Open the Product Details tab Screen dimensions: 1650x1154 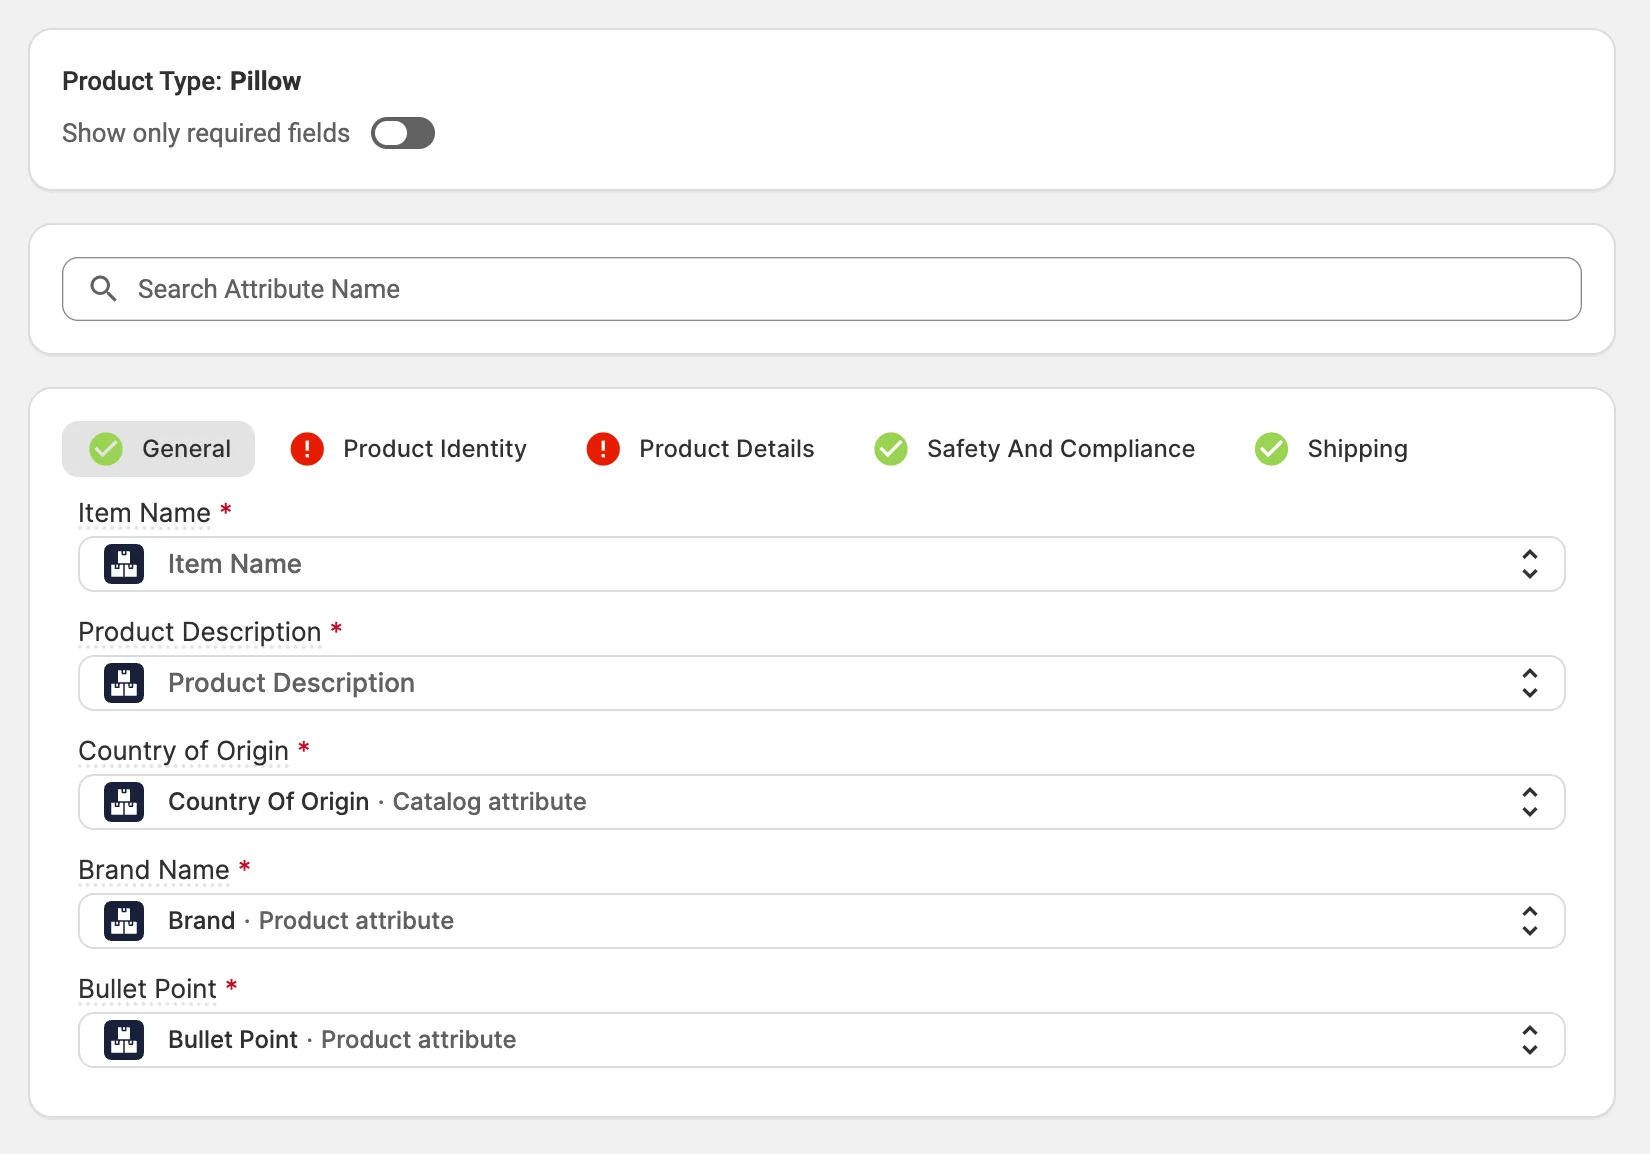click(x=700, y=449)
